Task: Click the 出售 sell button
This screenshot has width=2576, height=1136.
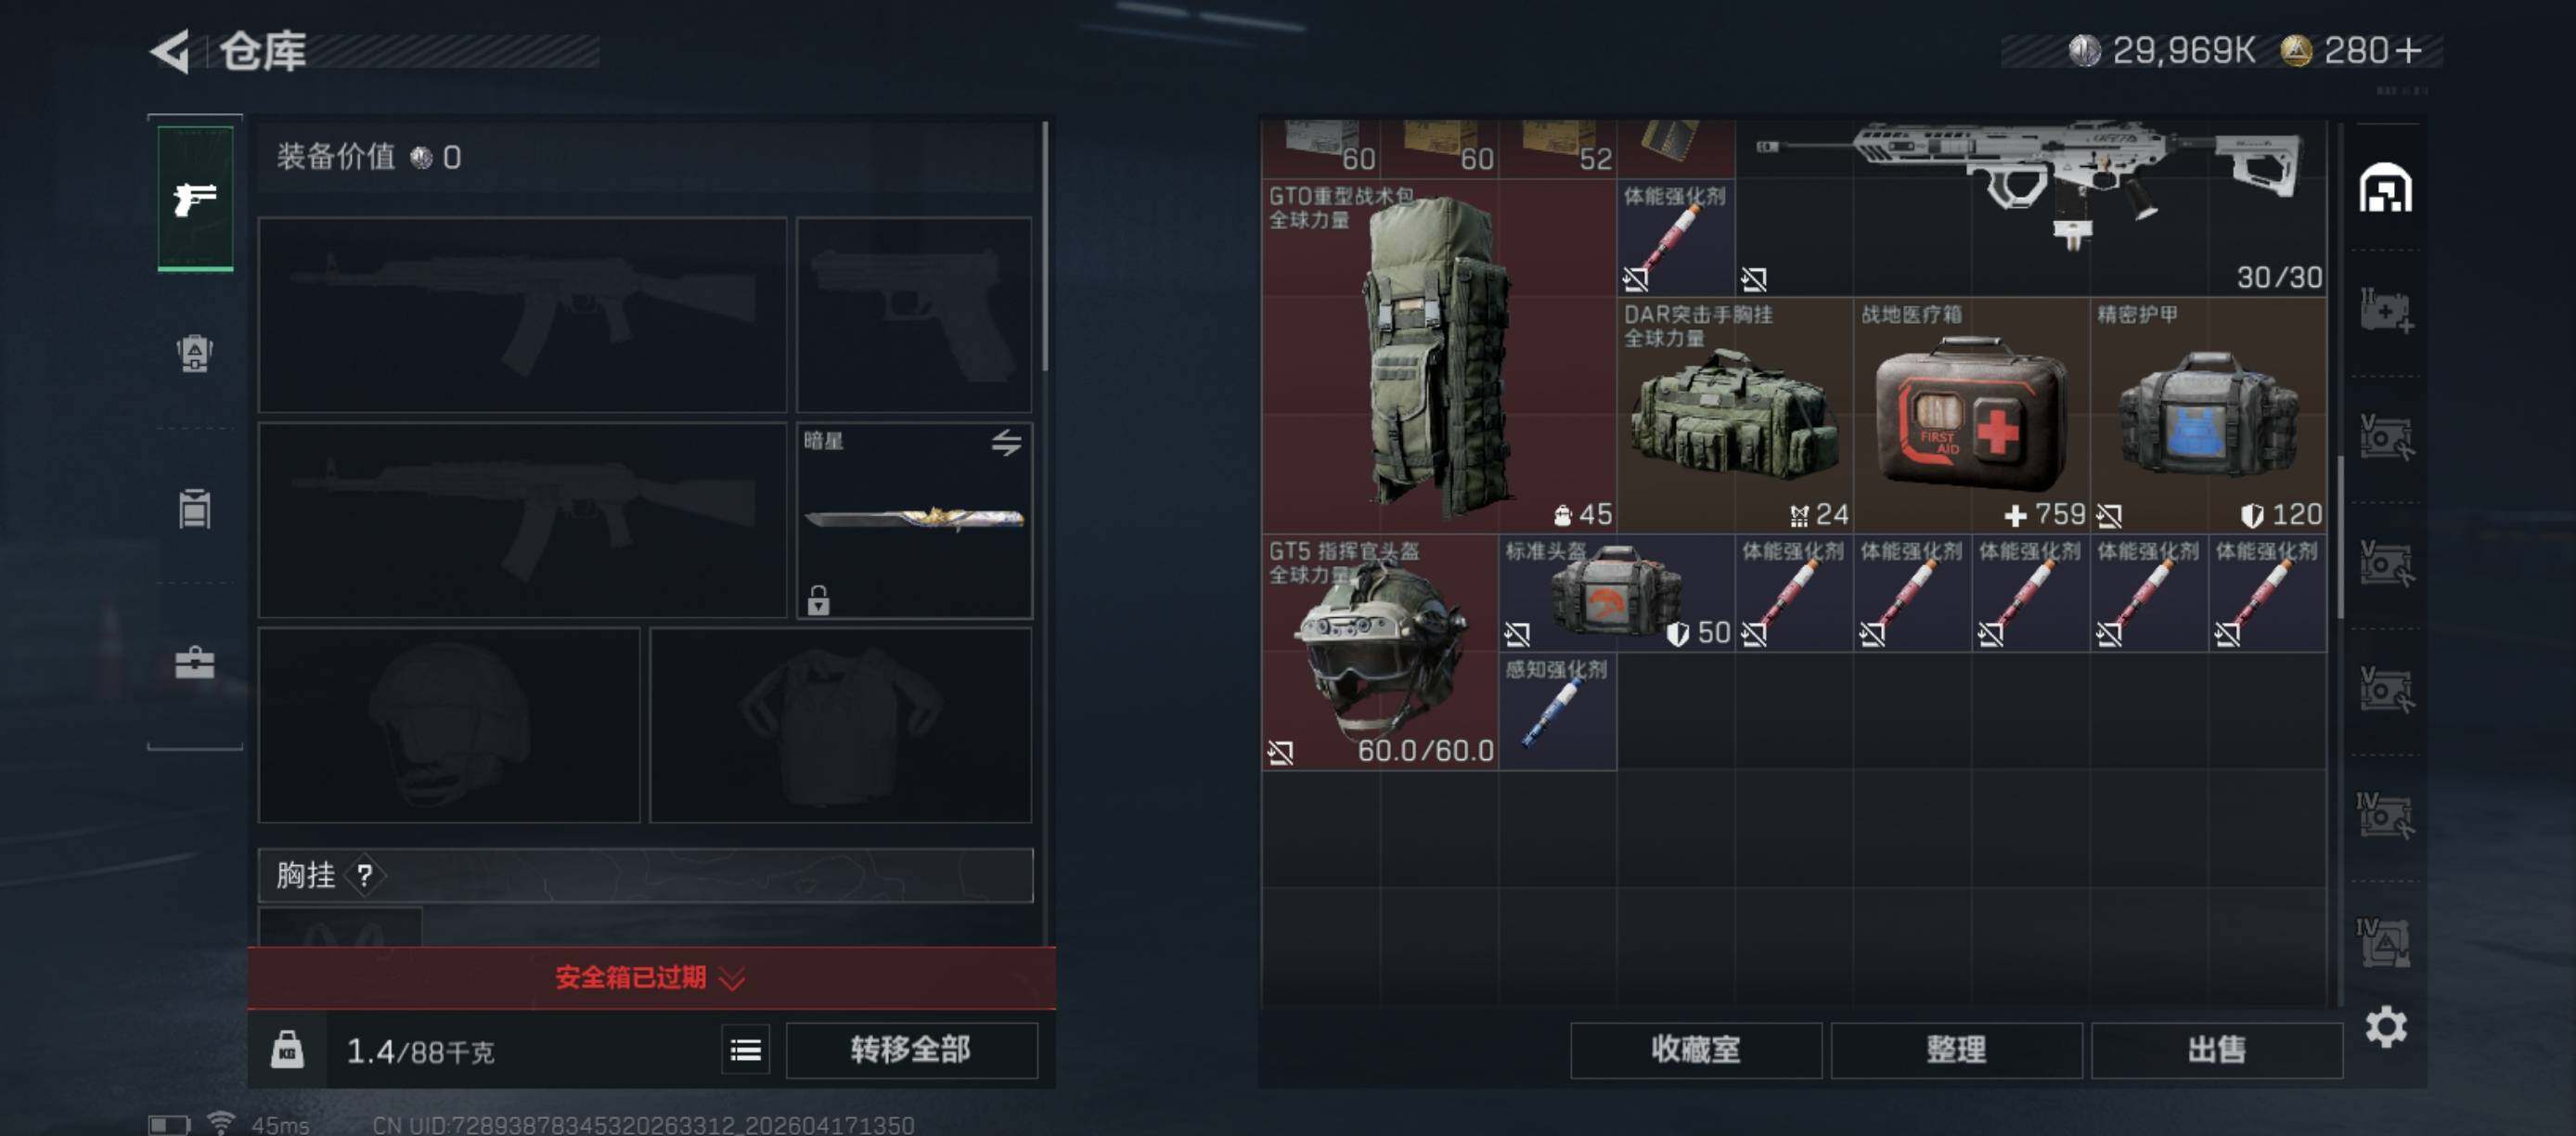Action: tap(2216, 1050)
